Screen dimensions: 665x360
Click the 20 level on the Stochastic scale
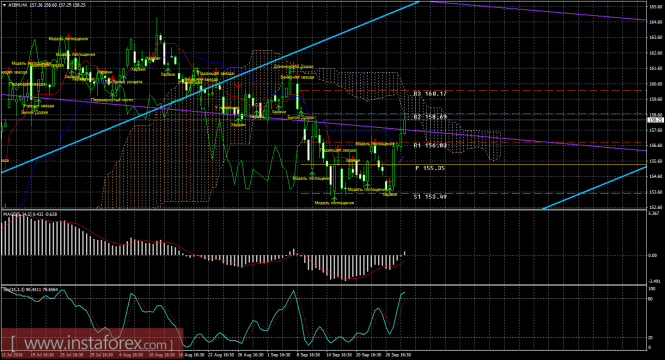[x=651, y=338]
